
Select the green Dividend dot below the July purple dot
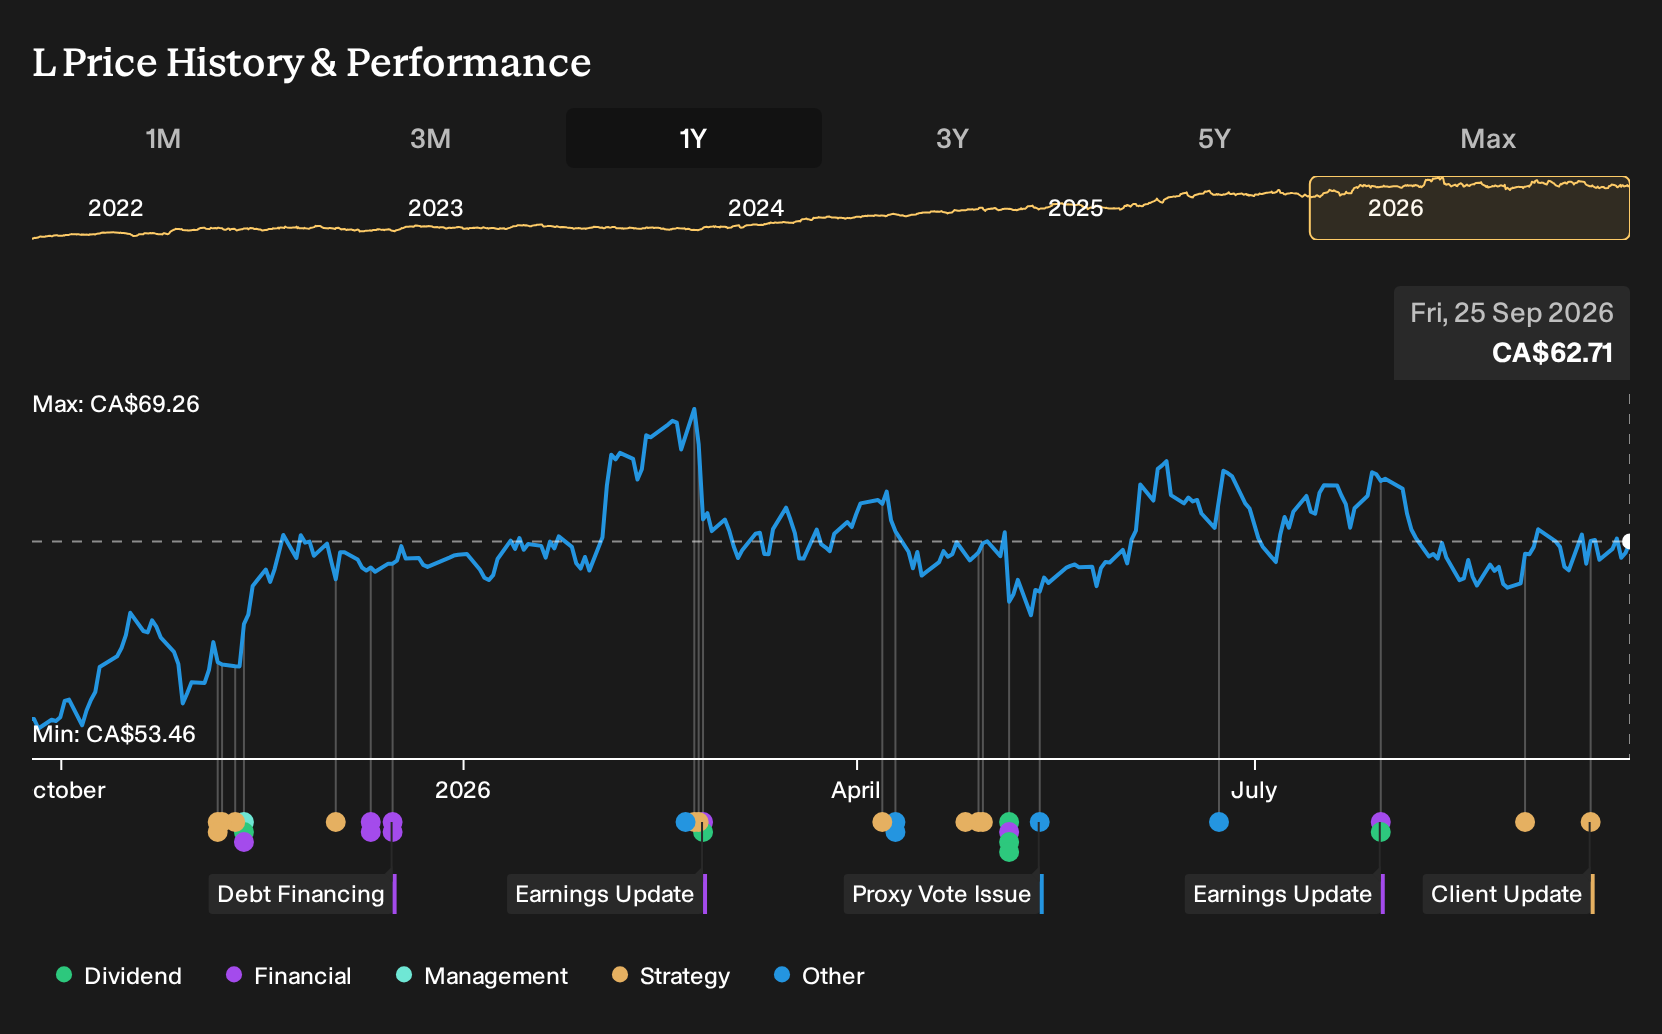pyautogui.click(x=1380, y=832)
